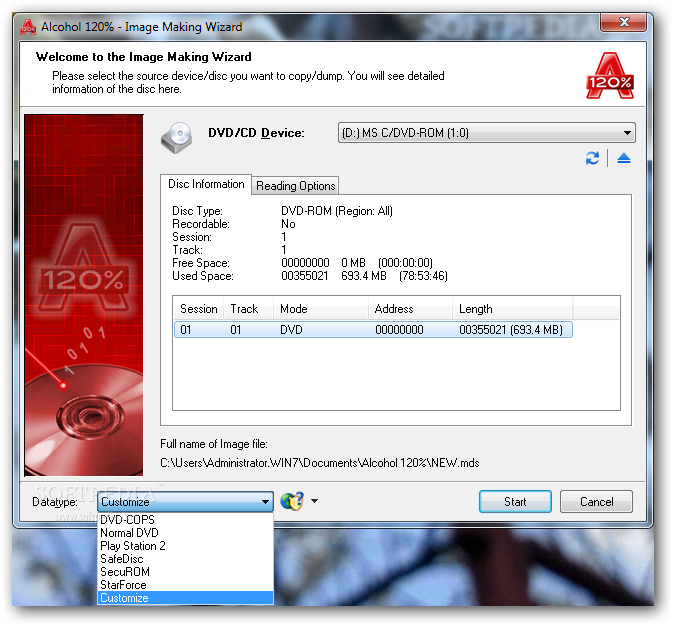Choose Play Station 2 datatype
This screenshot has width=674, height=626.
click(x=185, y=546)
